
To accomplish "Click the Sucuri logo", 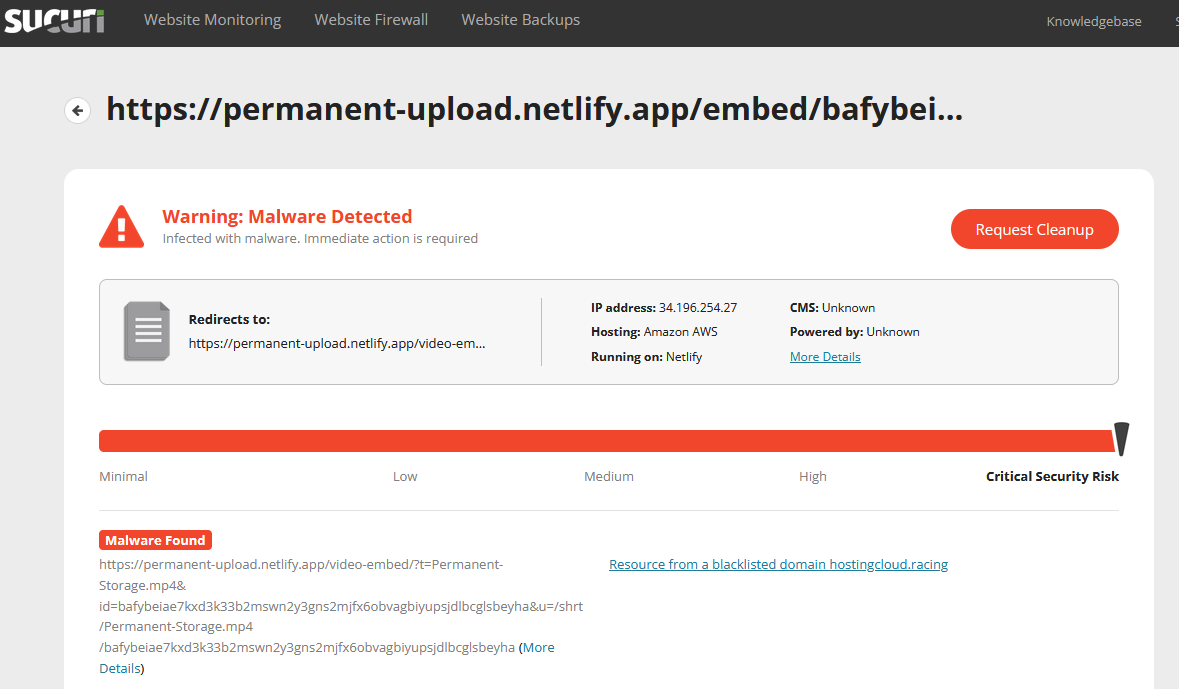I will click(54, 19).
